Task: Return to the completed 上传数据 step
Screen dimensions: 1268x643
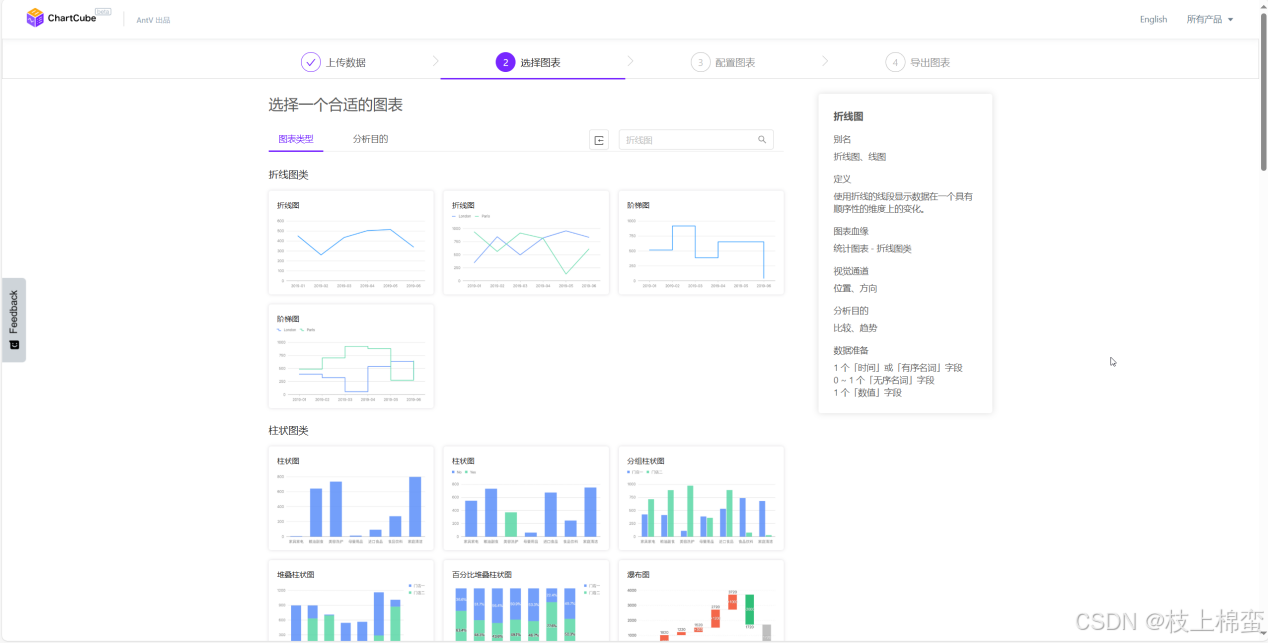Action: tap(333, 62)
